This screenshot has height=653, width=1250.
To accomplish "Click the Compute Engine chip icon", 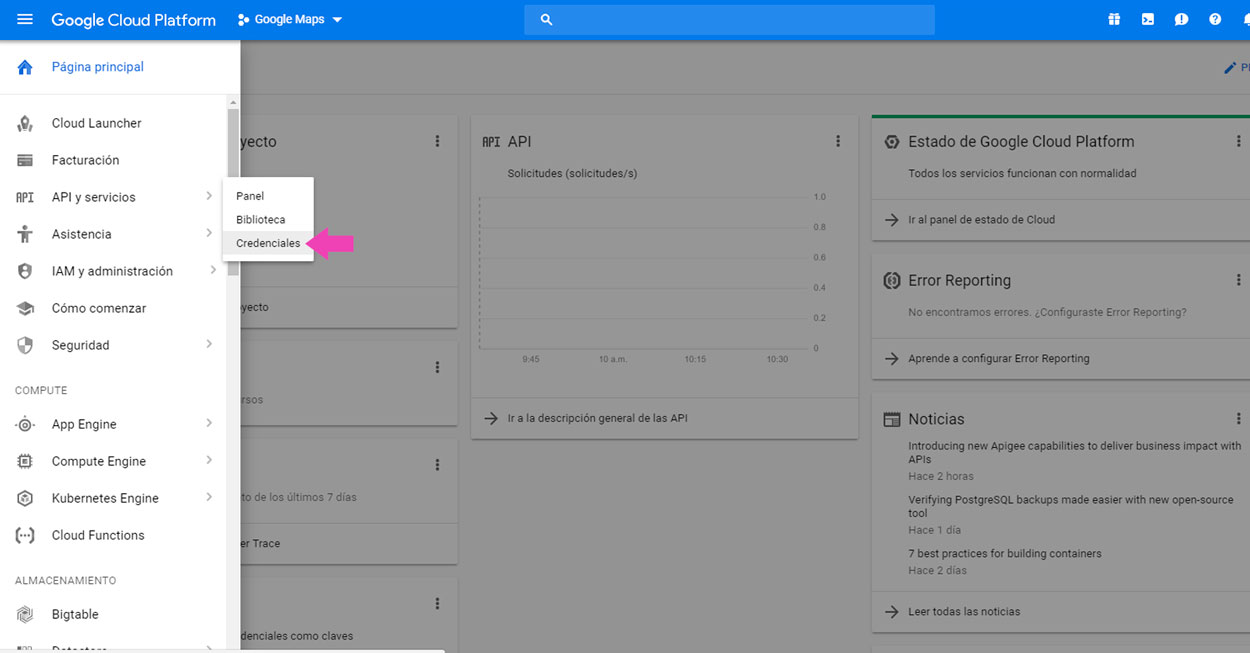I will click(25, 461).
